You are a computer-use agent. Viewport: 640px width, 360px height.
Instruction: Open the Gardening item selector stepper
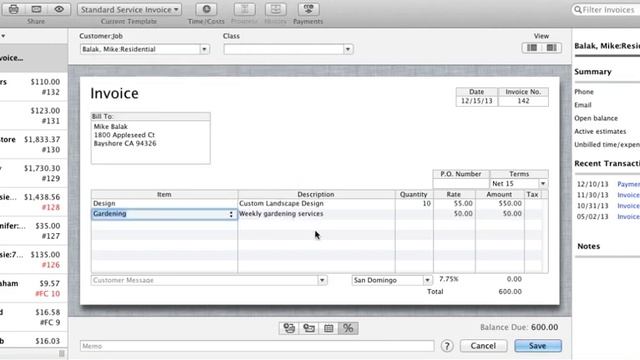click(231, 214)
